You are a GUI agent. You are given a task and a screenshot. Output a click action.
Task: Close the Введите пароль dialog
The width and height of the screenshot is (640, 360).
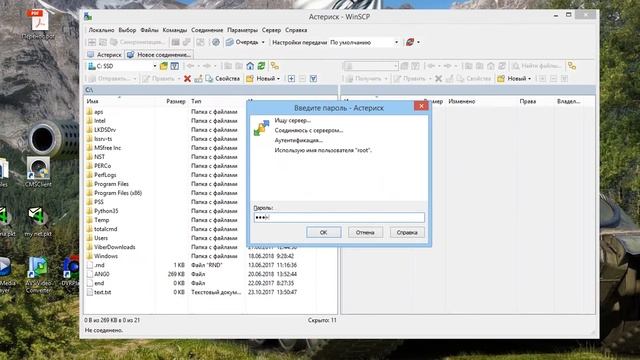[x=421, y=106]
